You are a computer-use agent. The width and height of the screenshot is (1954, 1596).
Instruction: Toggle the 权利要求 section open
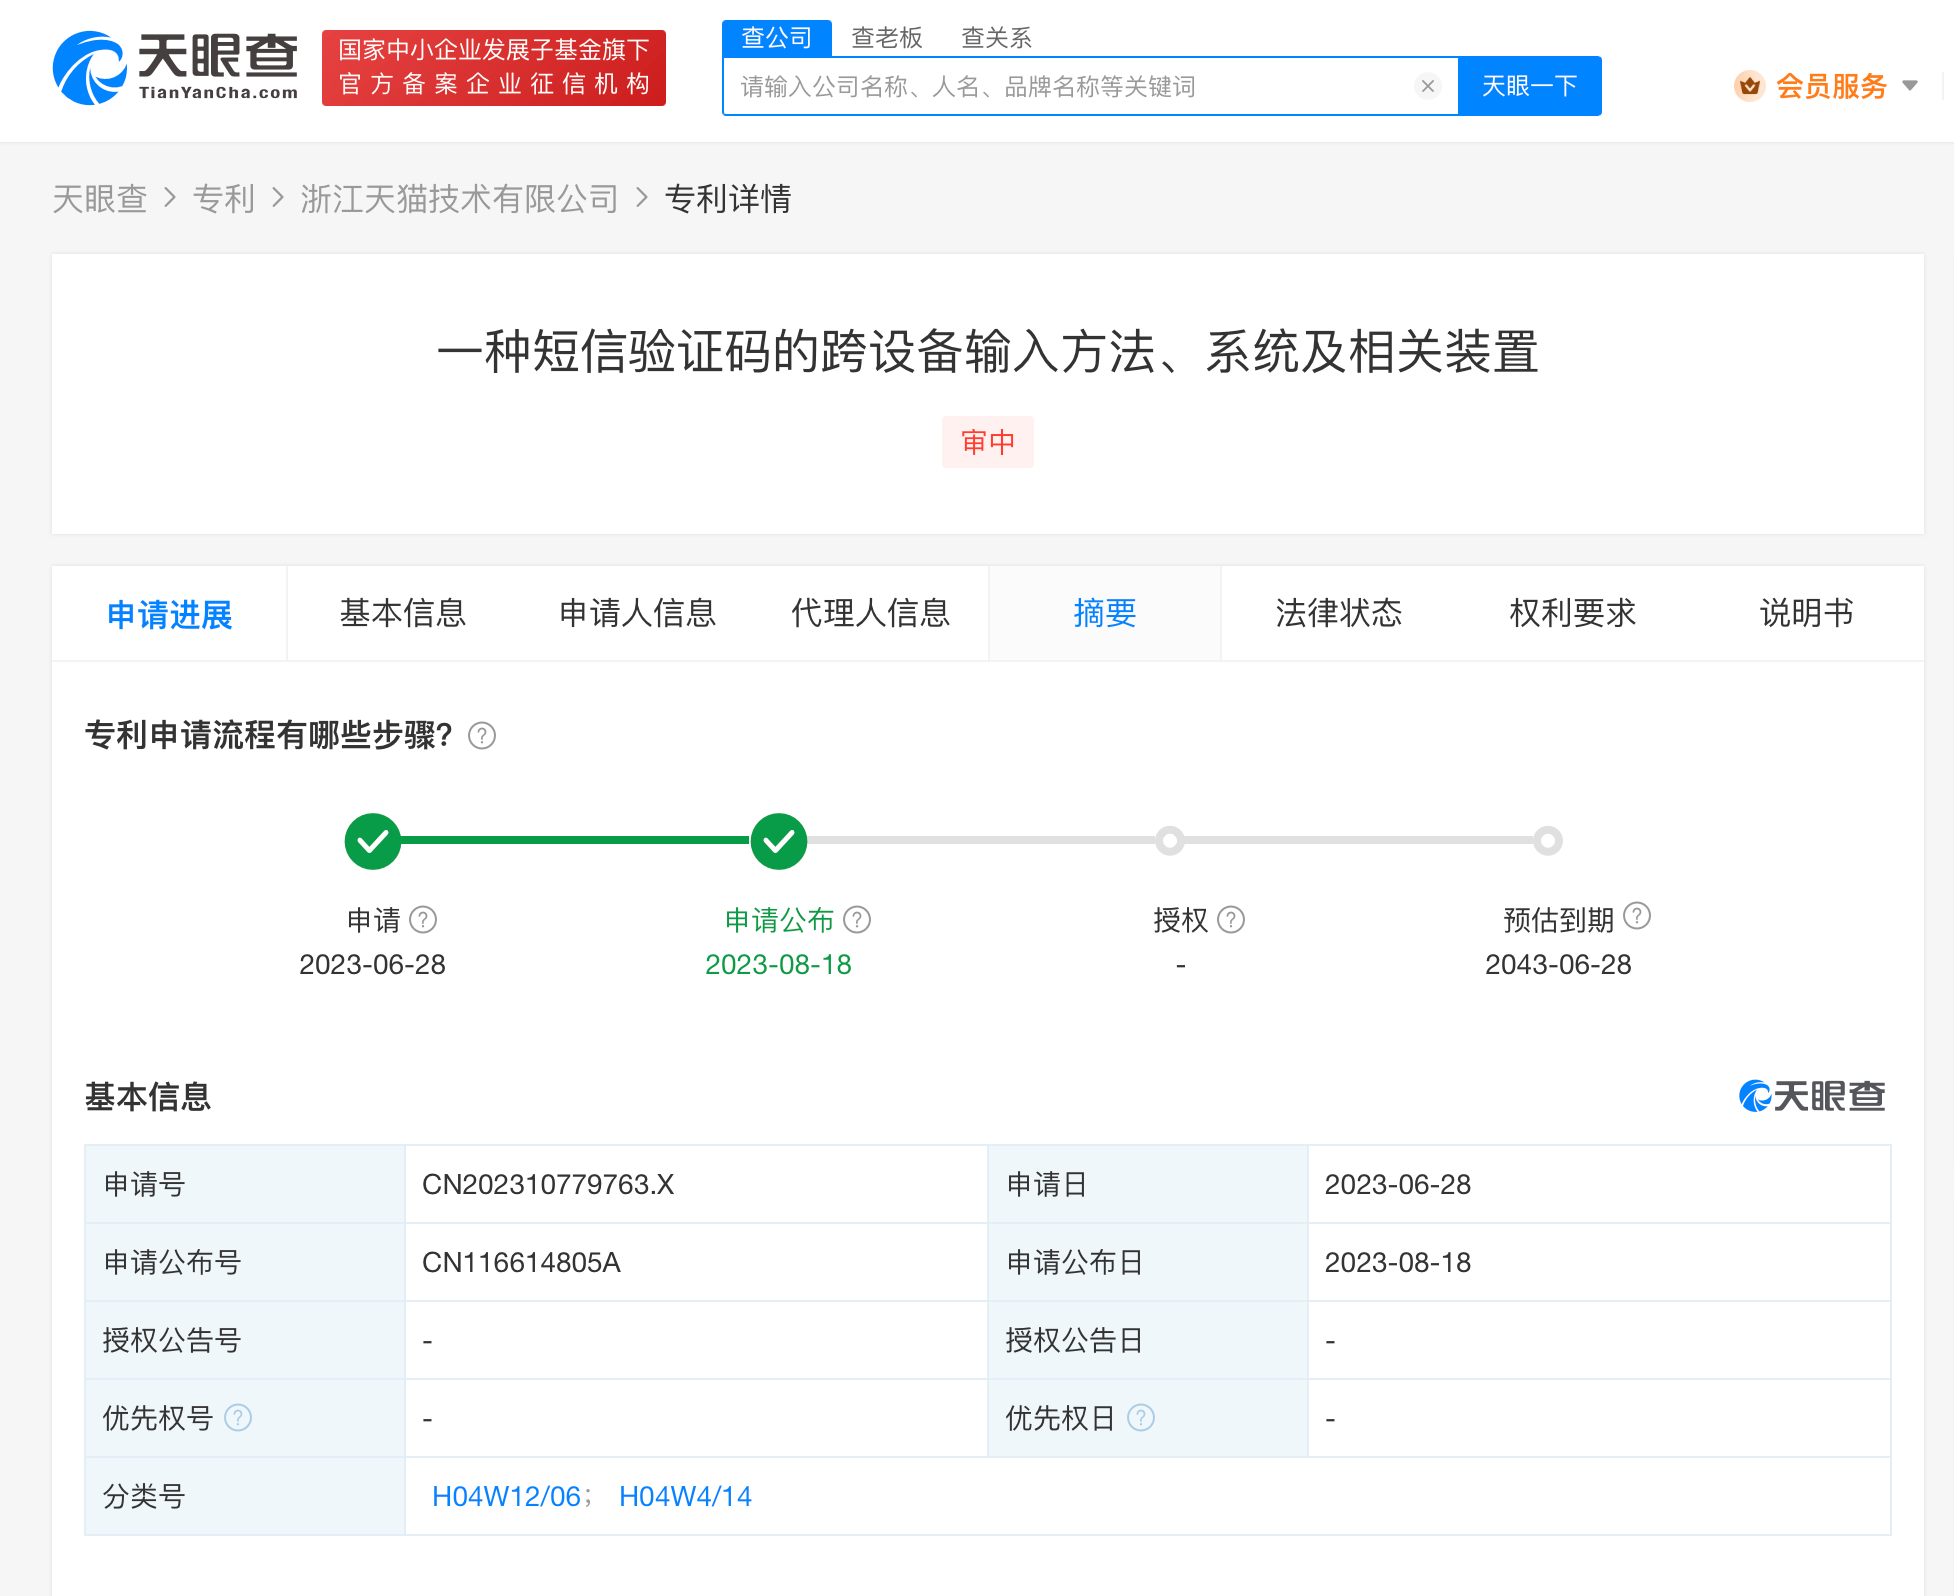[x=1566, y=612]
